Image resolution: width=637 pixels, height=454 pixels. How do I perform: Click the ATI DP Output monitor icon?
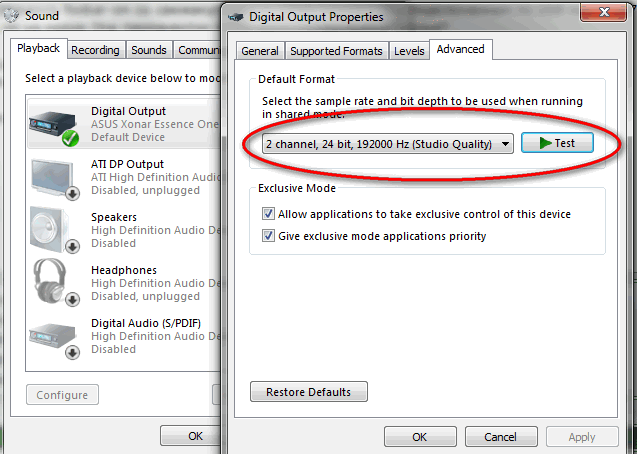(55, 179)
